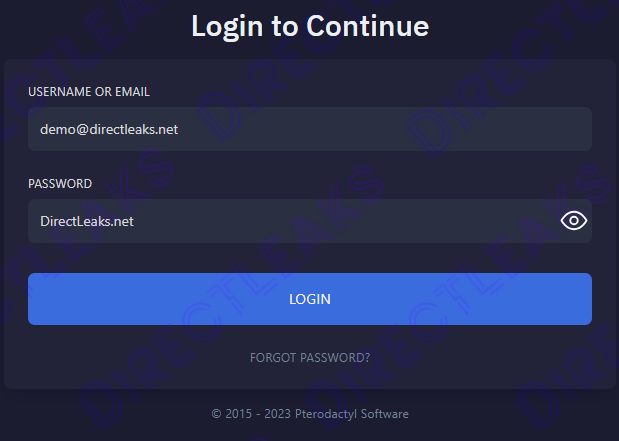Click the LOGIN button
Viewport: 619px width, 441px height.
click(x=310, y=299)
